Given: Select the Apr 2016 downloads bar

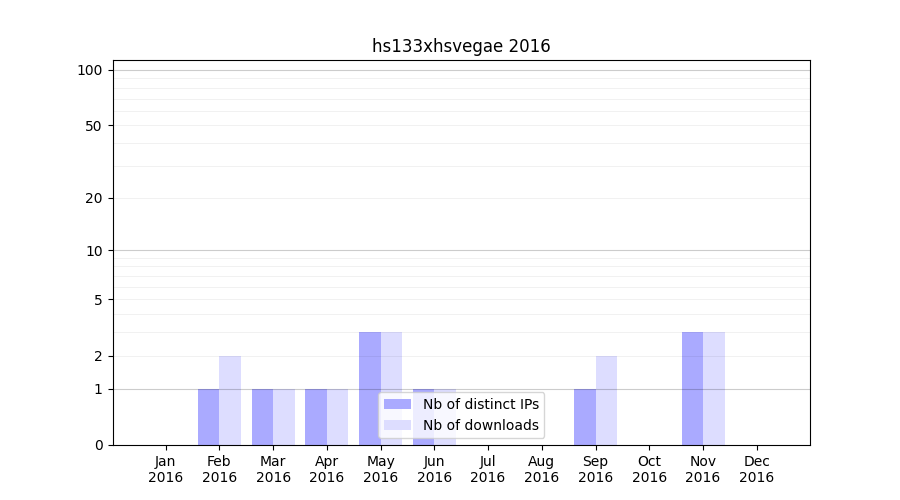Looking at the screenshot, I should coord(337,417).
